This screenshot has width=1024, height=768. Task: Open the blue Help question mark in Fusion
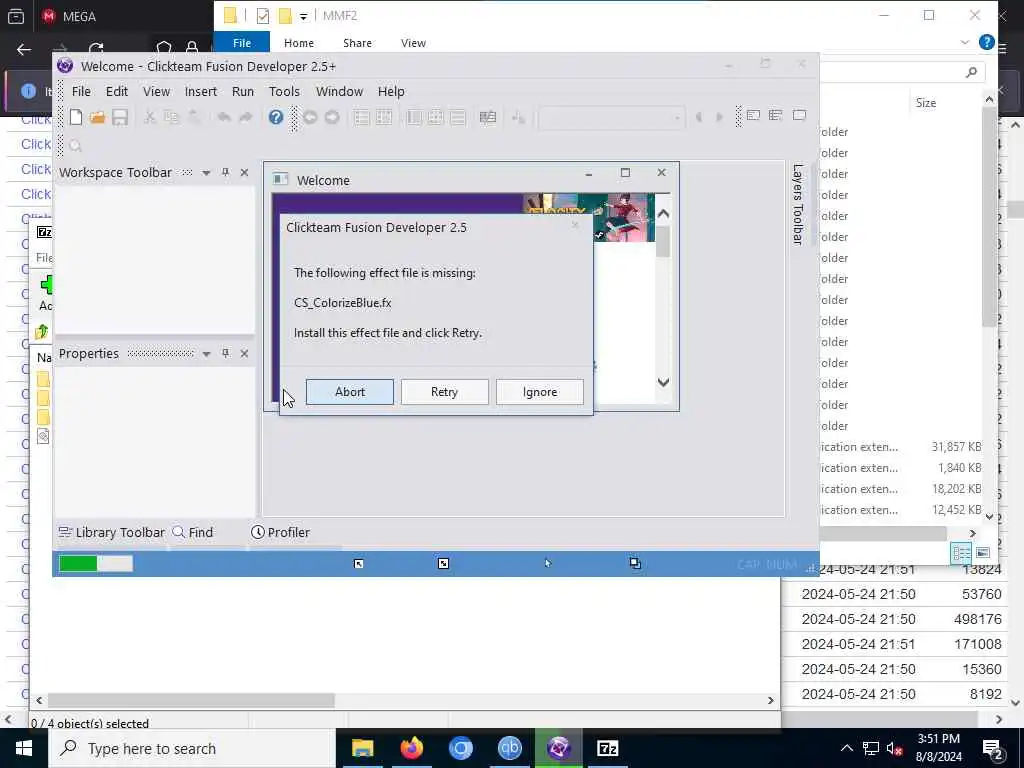pyautogui.click(x=276, y=117)
